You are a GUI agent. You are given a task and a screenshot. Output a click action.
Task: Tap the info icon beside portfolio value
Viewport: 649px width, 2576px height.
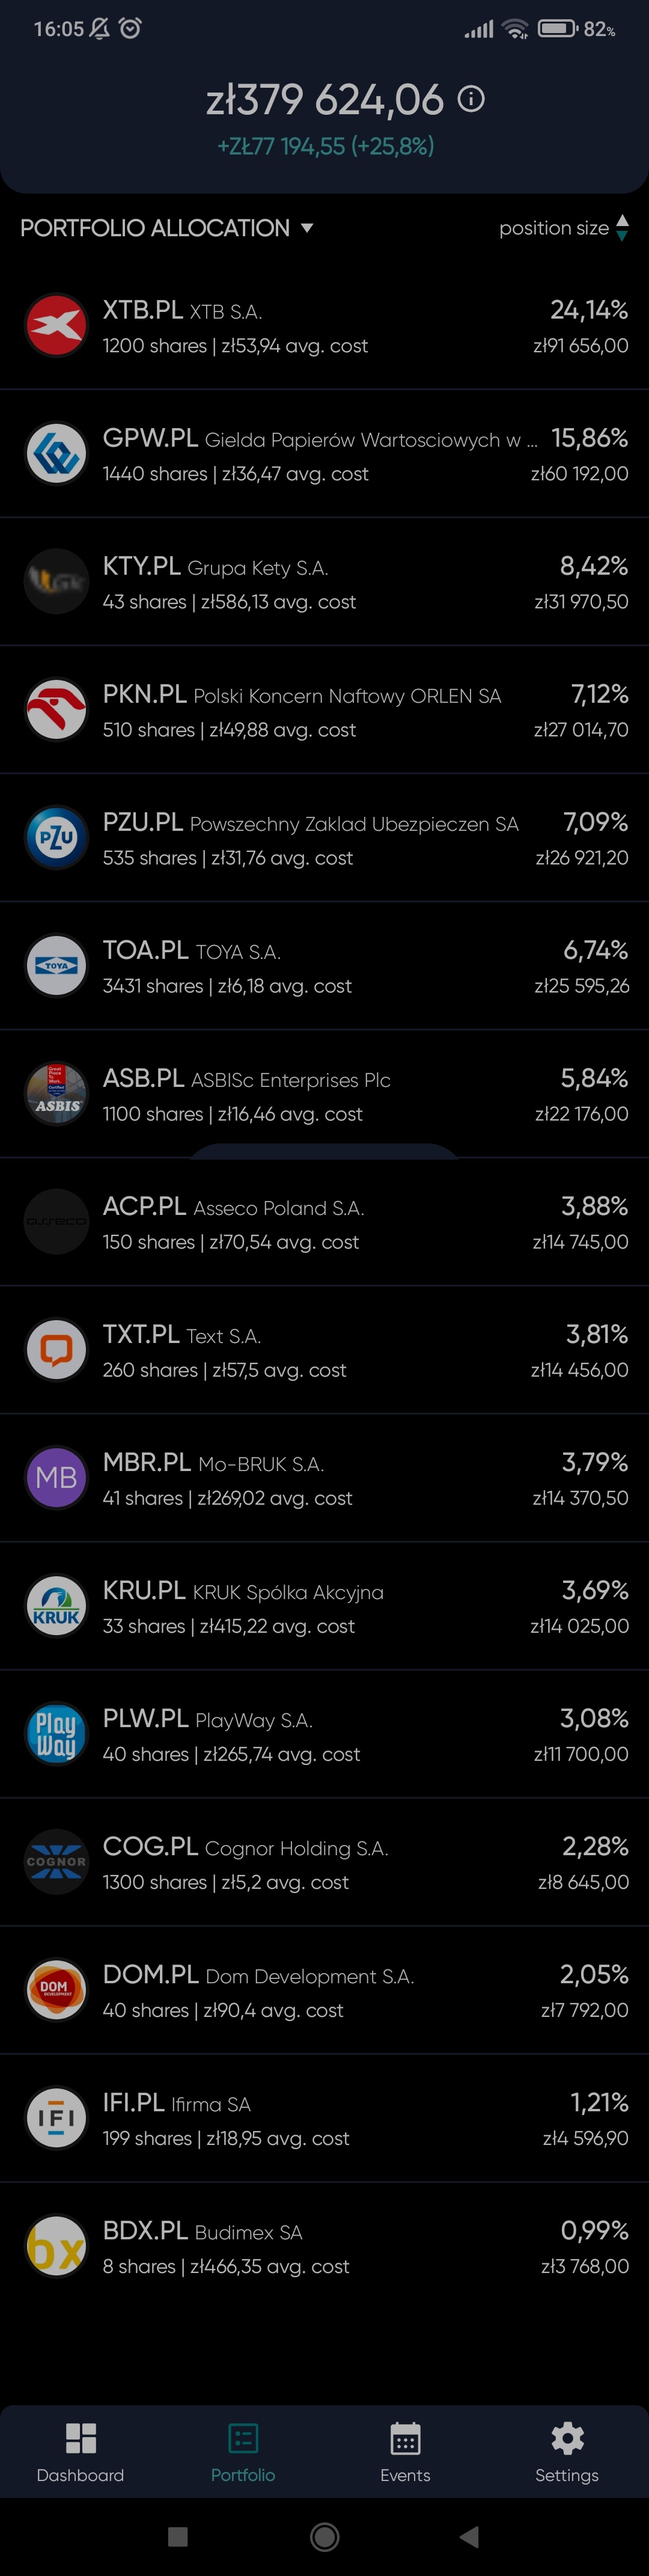[x=471, y=99]
